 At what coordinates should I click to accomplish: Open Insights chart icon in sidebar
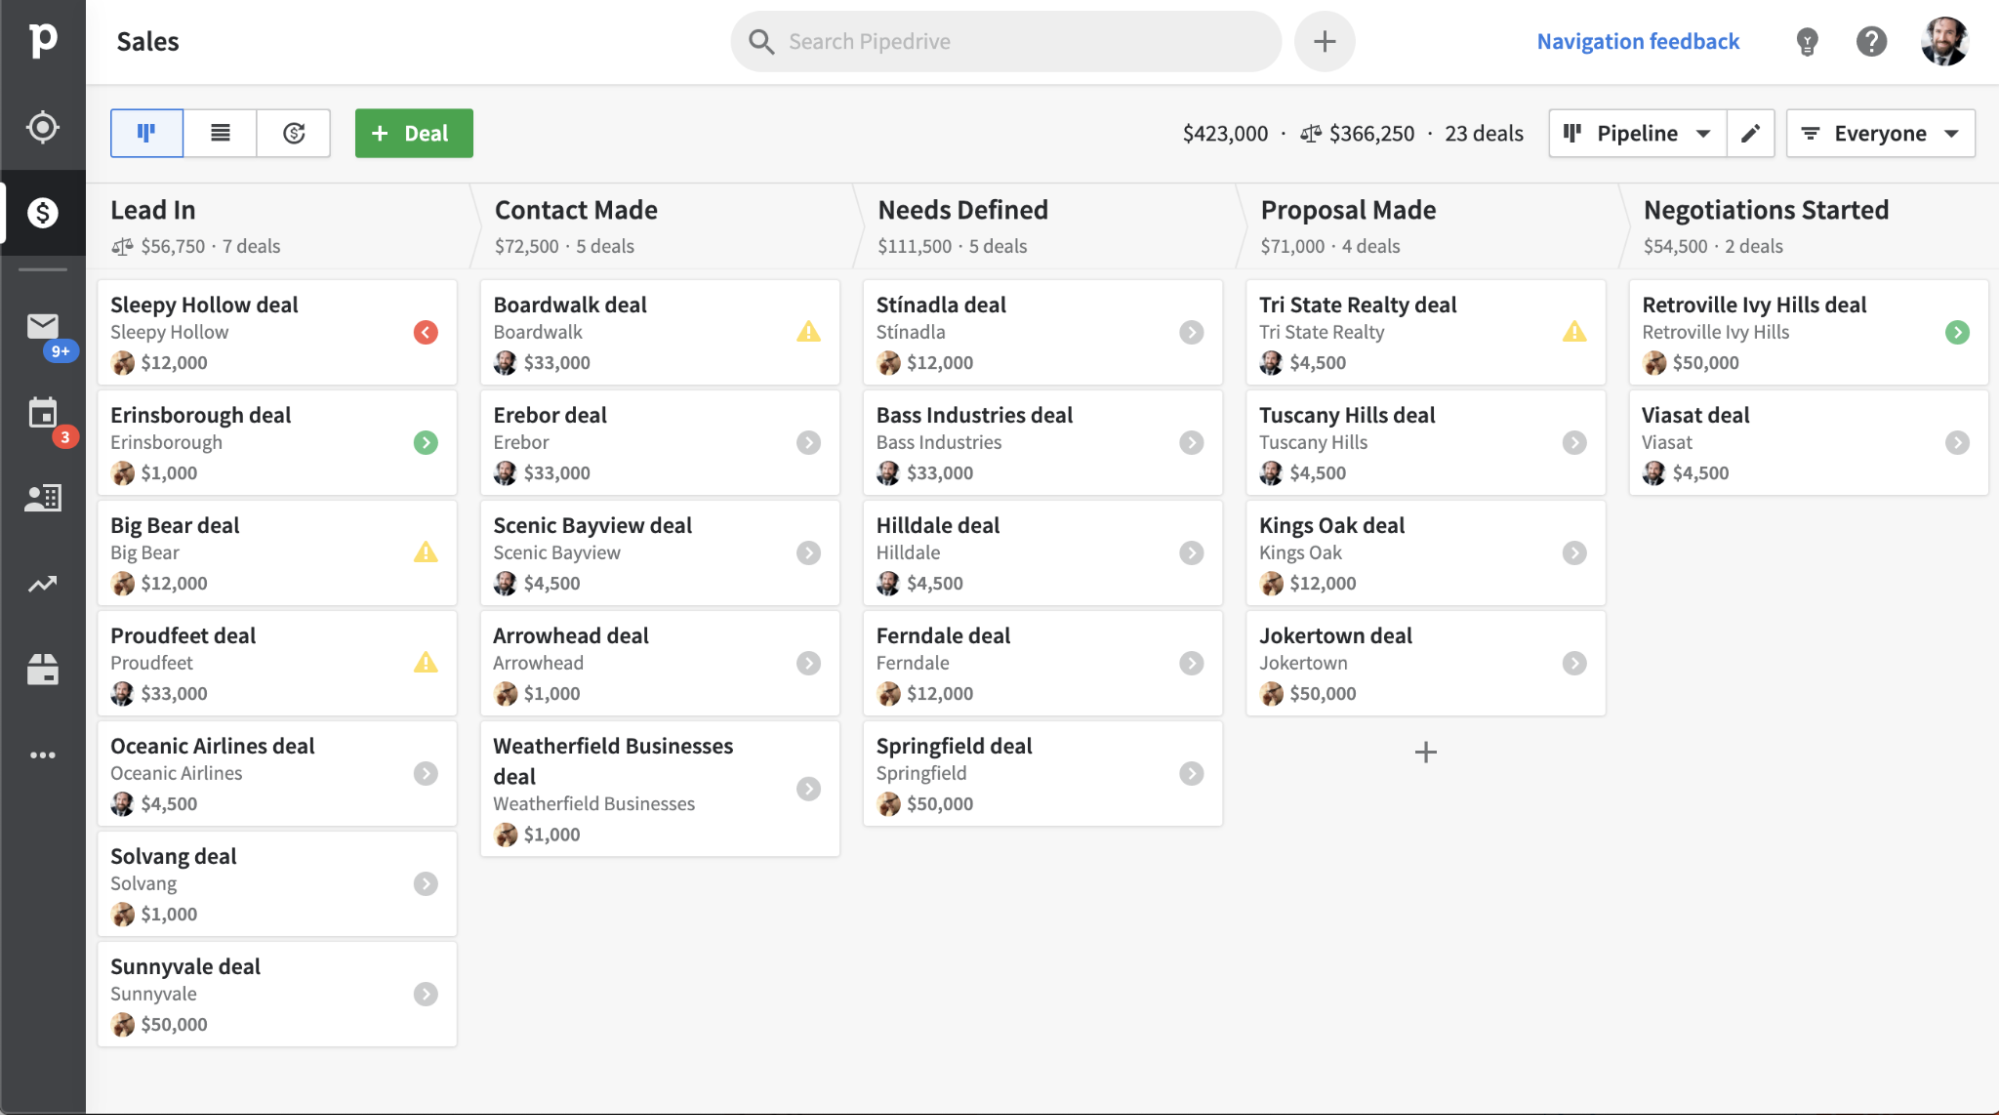coord(42,583)
